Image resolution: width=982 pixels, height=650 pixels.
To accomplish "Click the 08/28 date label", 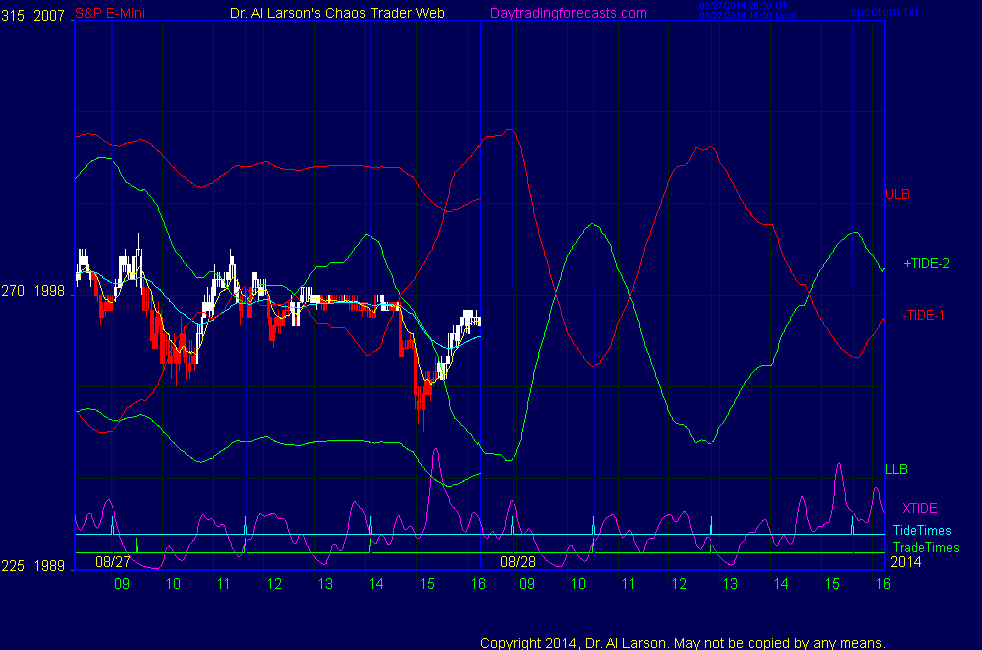I will 518,562.
